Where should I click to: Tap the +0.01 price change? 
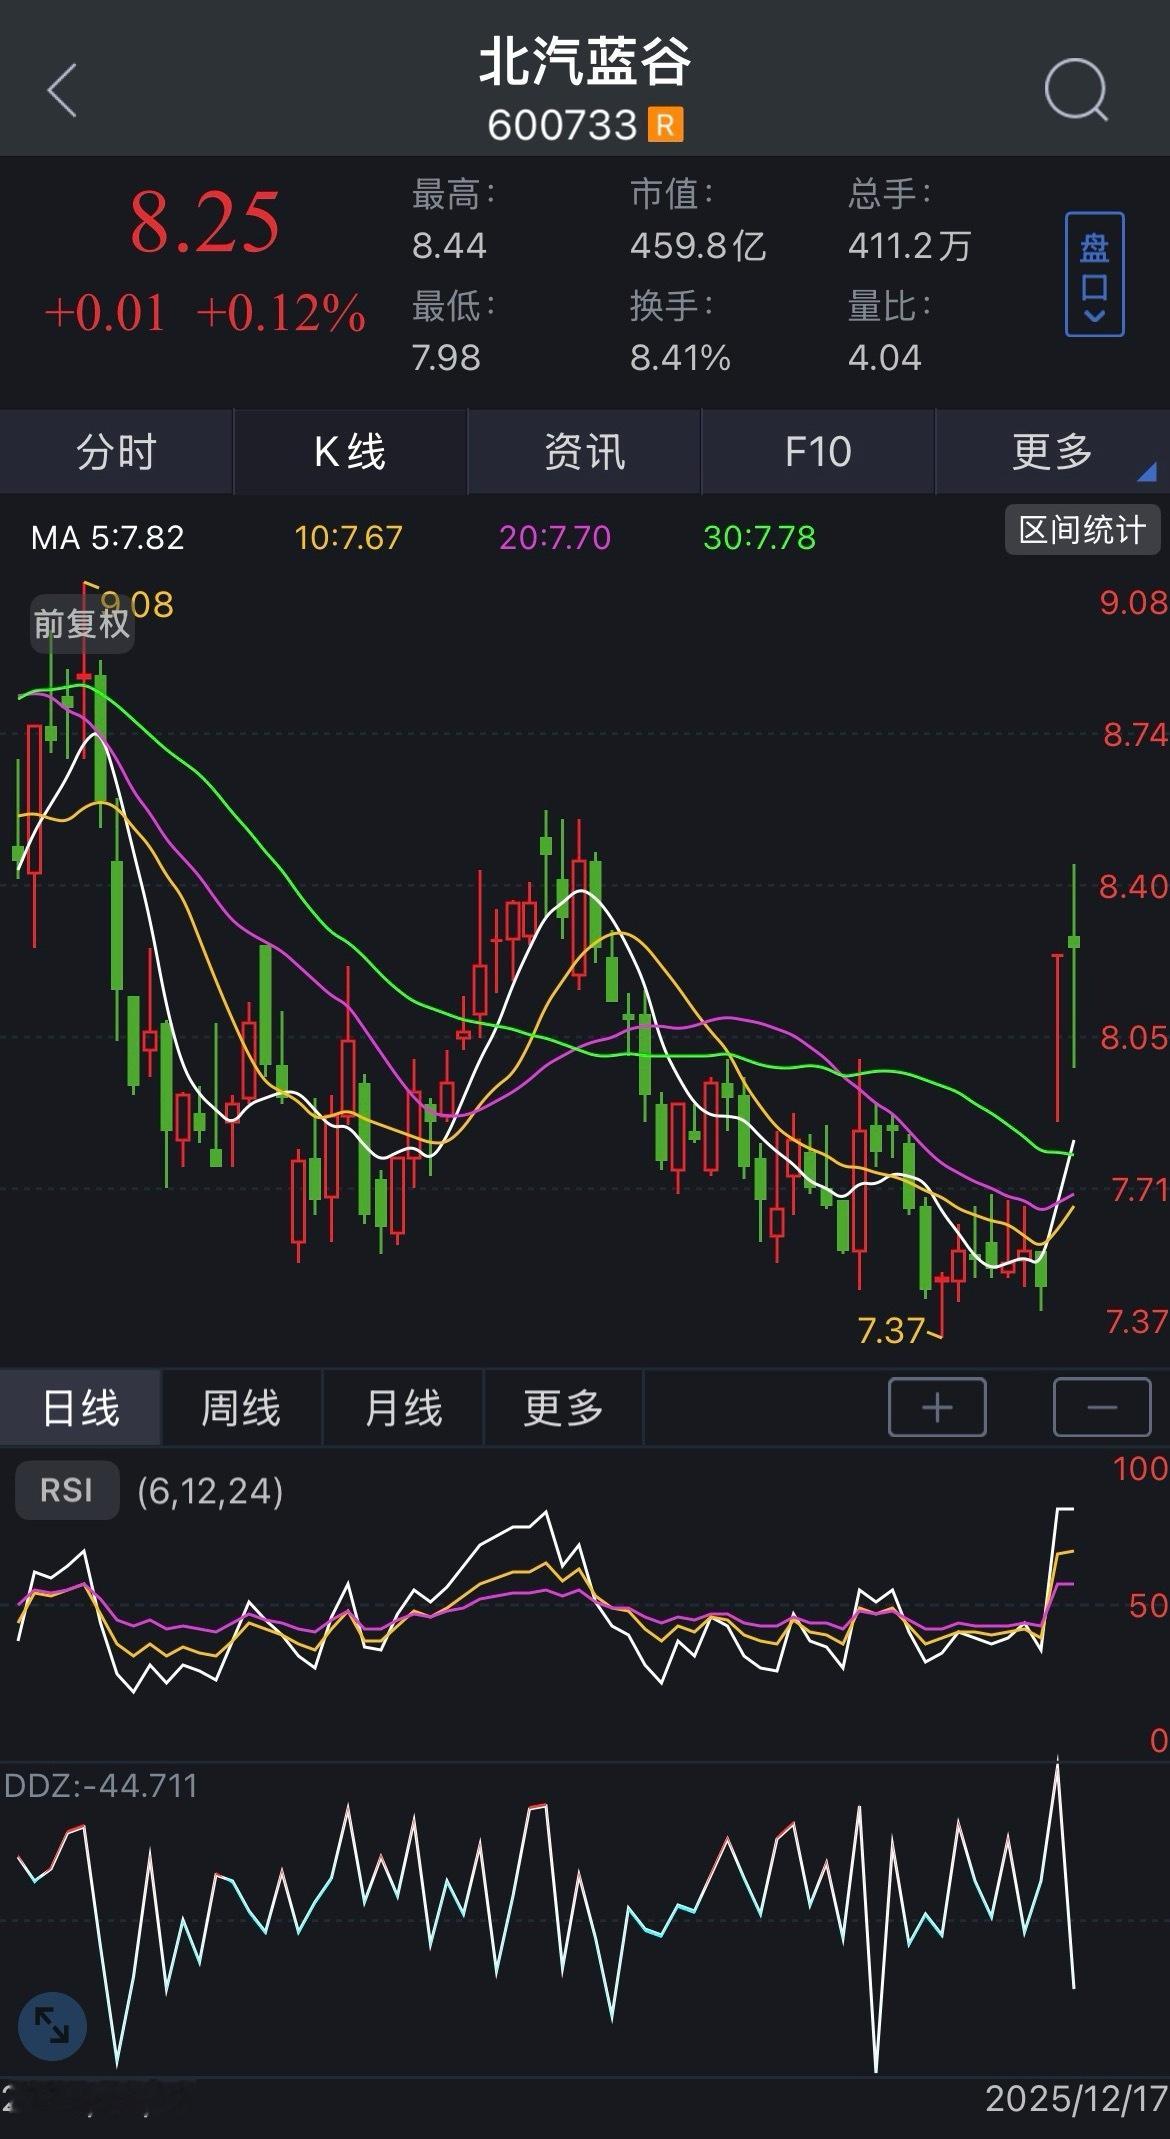click(105, 313)
